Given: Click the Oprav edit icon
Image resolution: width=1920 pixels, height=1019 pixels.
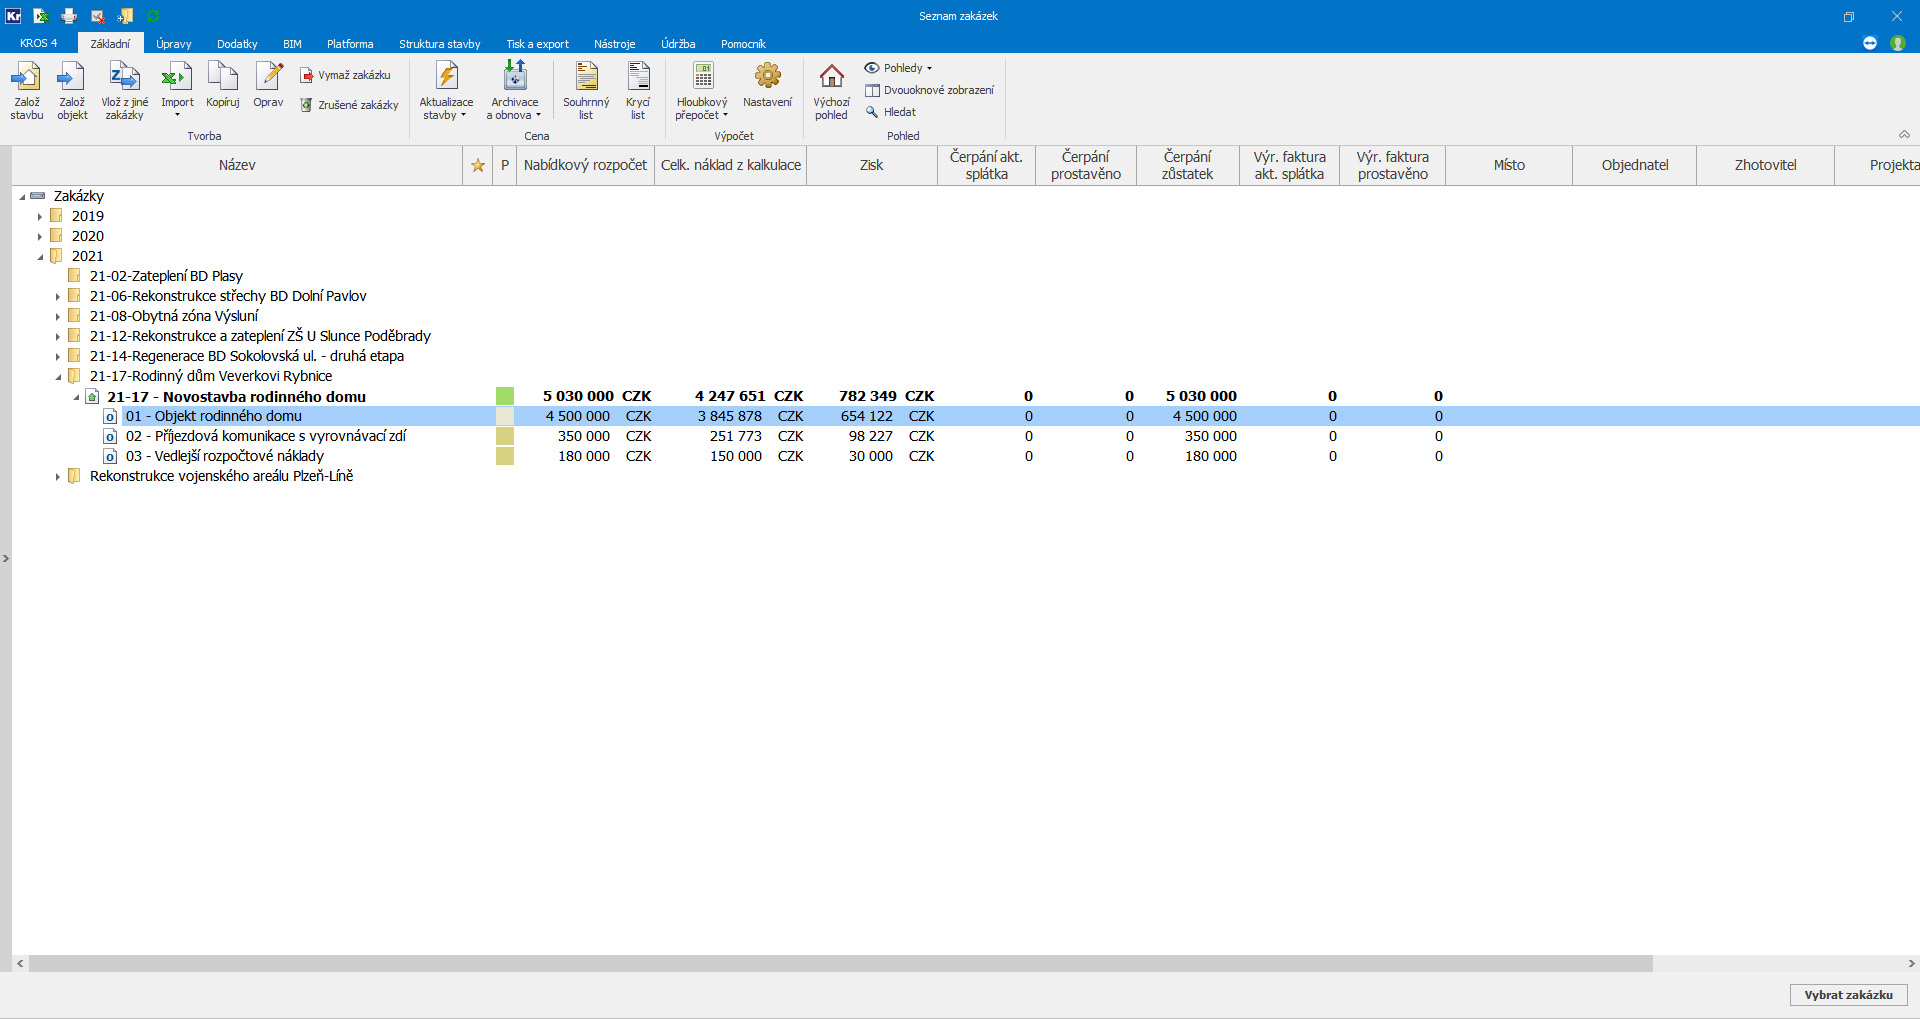Looking at the screenshot, I should (x=268, y=78).
